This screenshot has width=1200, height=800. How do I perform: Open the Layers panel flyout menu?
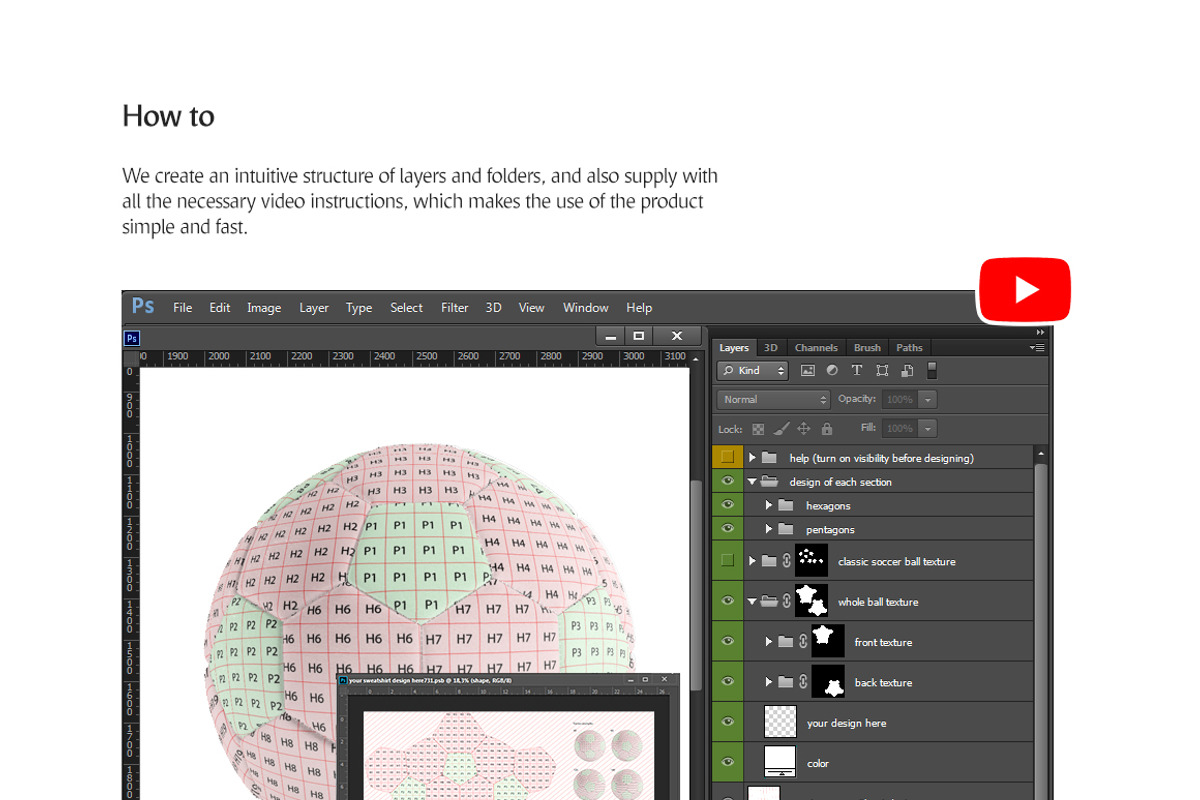coord(1037,348)
